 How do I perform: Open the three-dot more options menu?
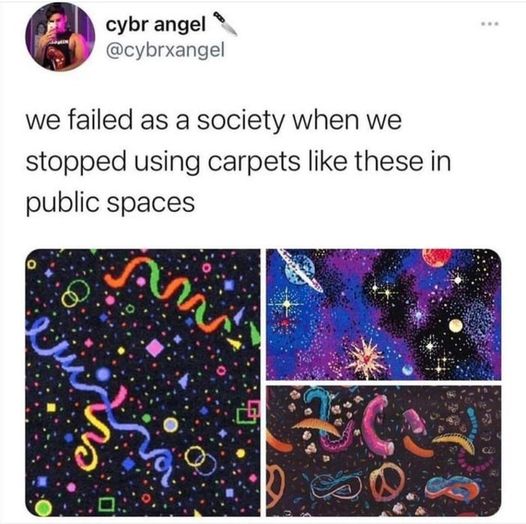pyautogui.click(x=490, y=24)
